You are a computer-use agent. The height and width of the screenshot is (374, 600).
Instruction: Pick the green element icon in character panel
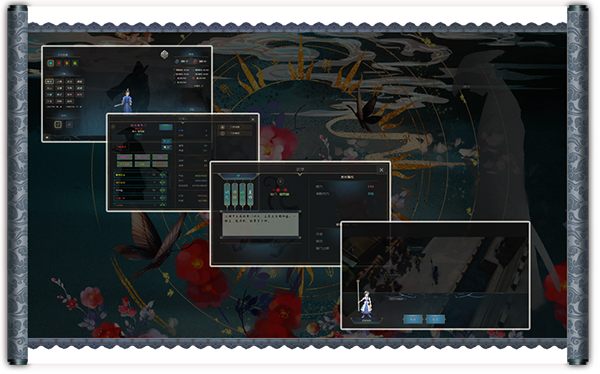point(75,63)
